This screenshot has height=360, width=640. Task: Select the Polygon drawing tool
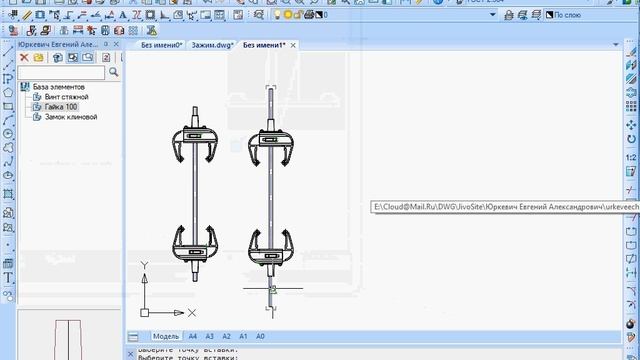coord(8,93)
